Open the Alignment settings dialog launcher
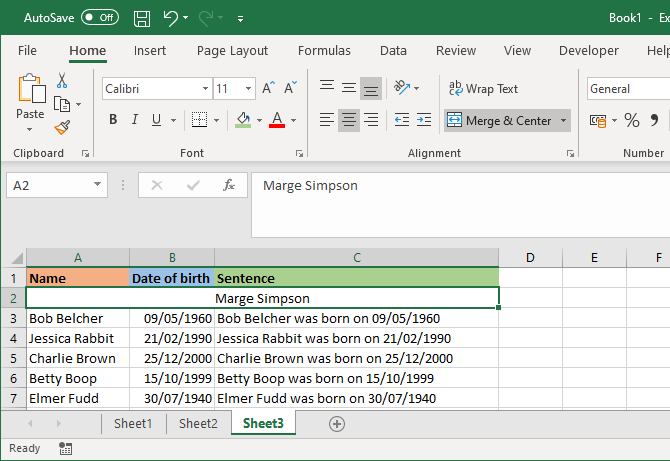The image size is (670, 461). tap(570, 153)
